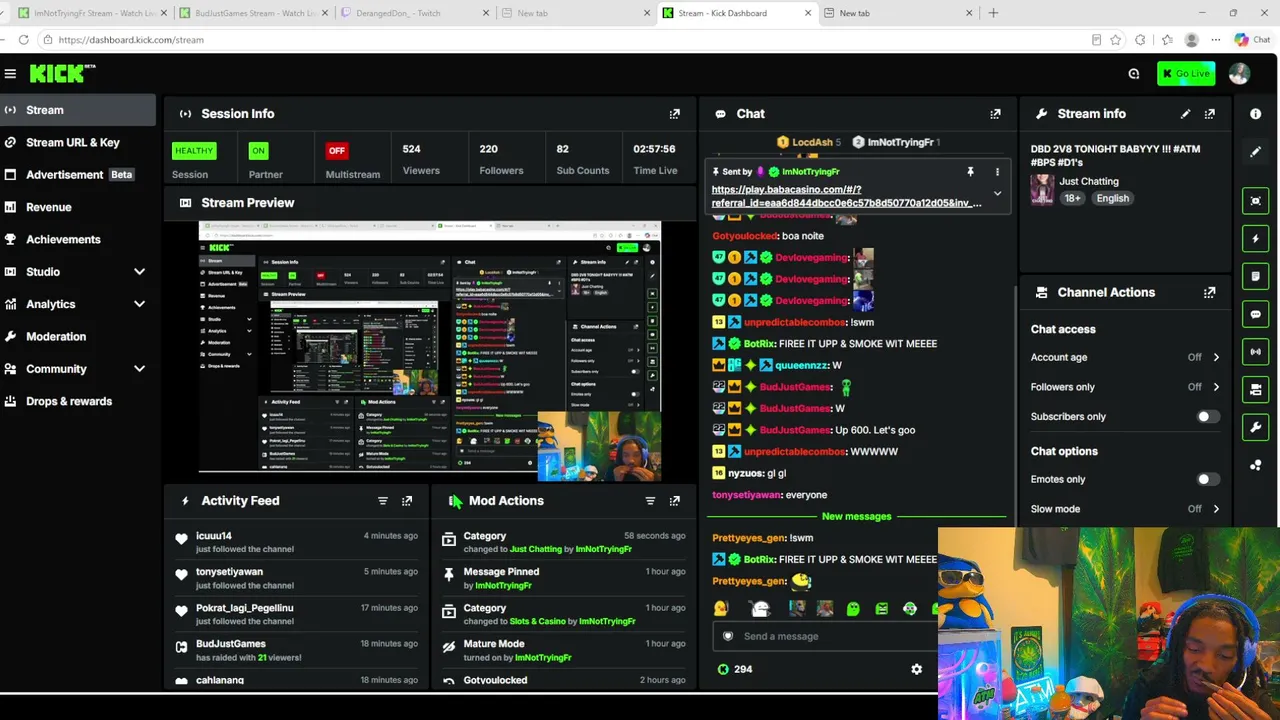Unpin the pinned chat message
The width and height of the screenshot is (1280, 720).
[x=970, y=172]
